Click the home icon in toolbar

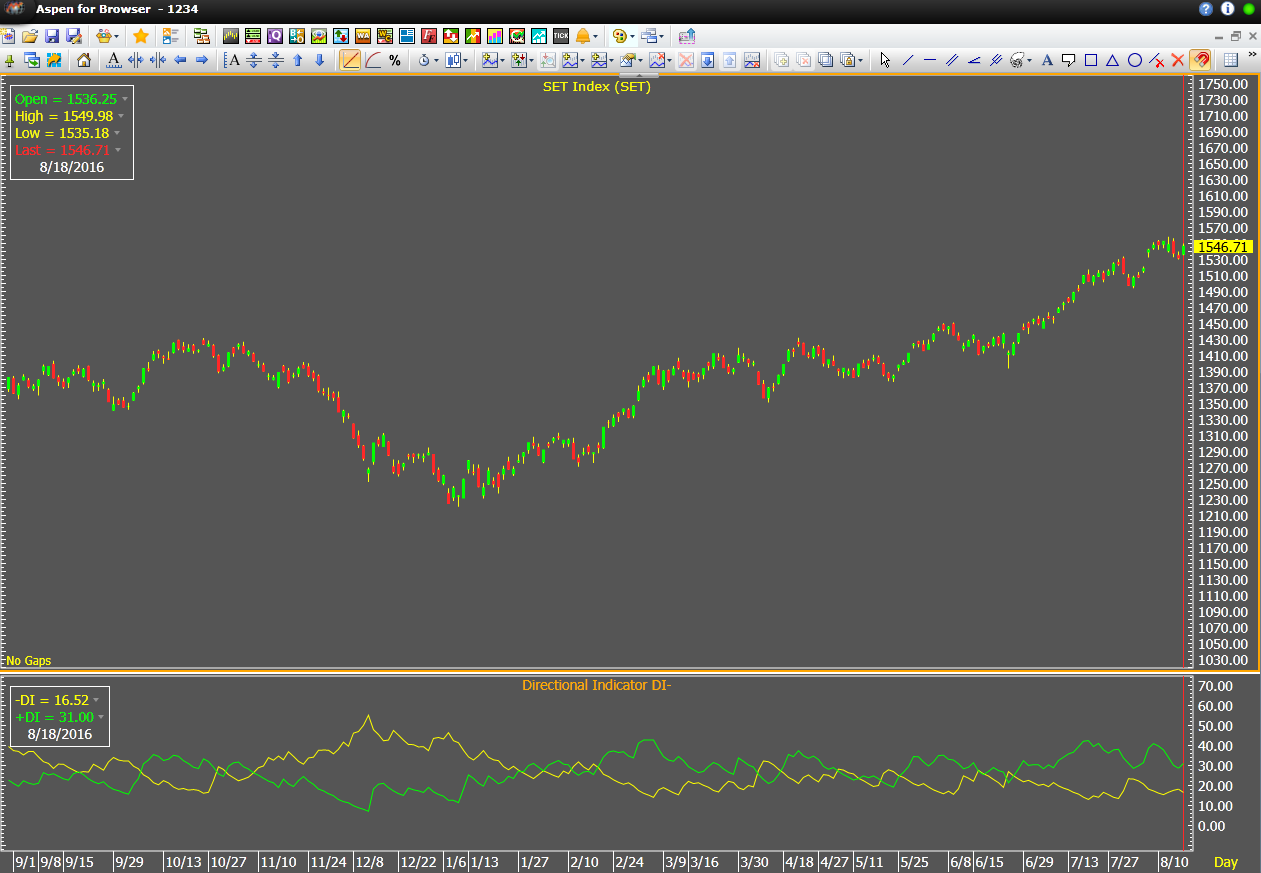[84, 60]
